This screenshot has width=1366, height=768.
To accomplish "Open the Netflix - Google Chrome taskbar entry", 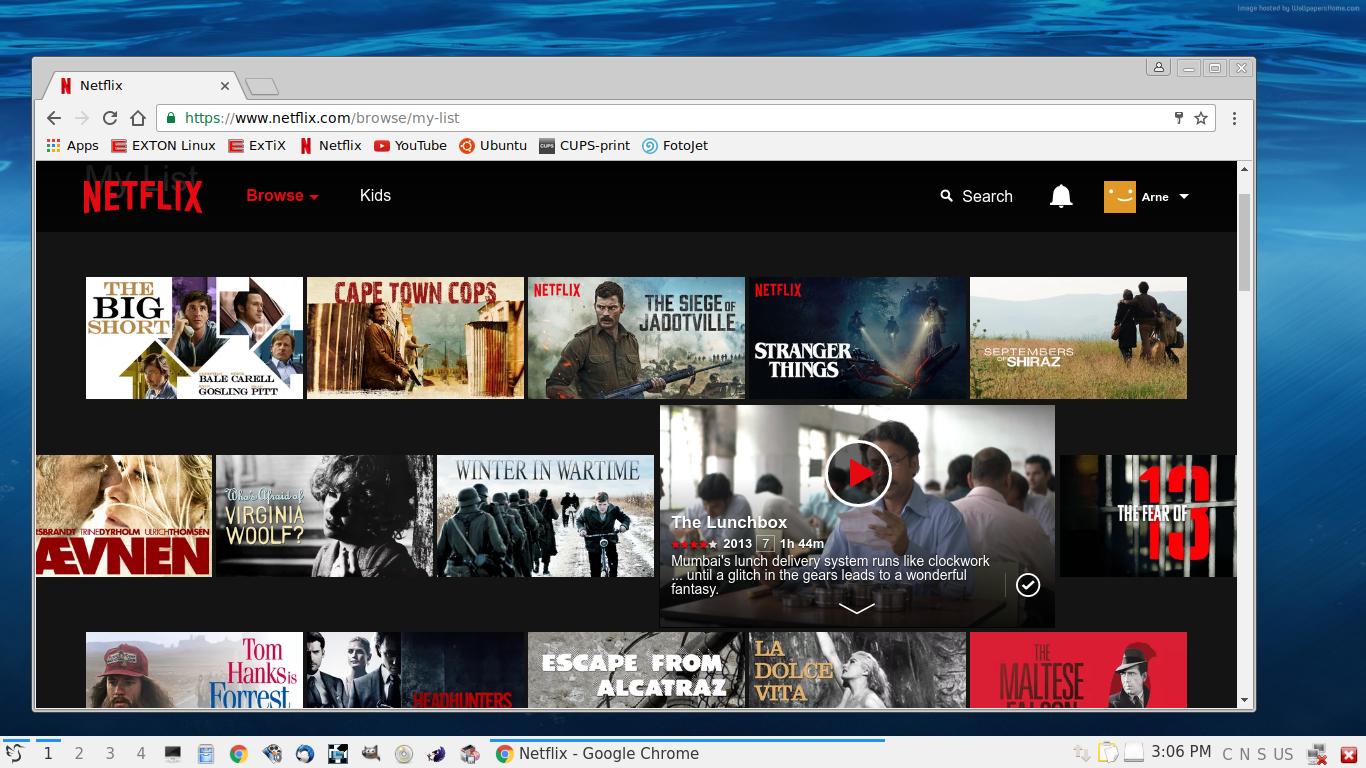I will click(687, 754).
